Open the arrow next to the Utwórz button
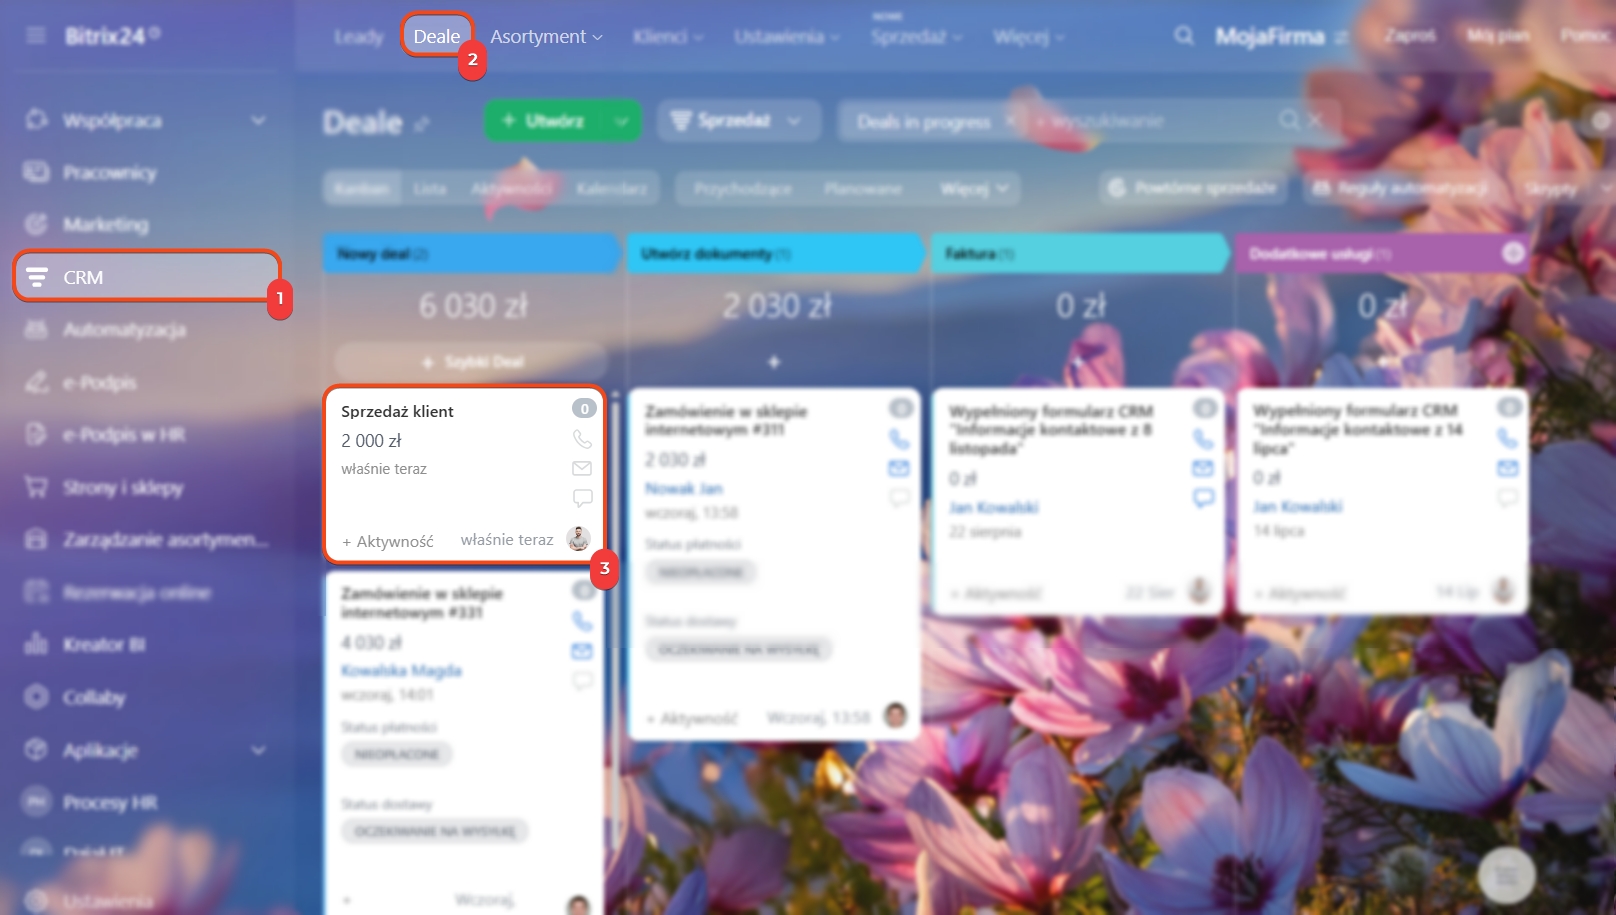1616x915 pixels. (622, 121)
